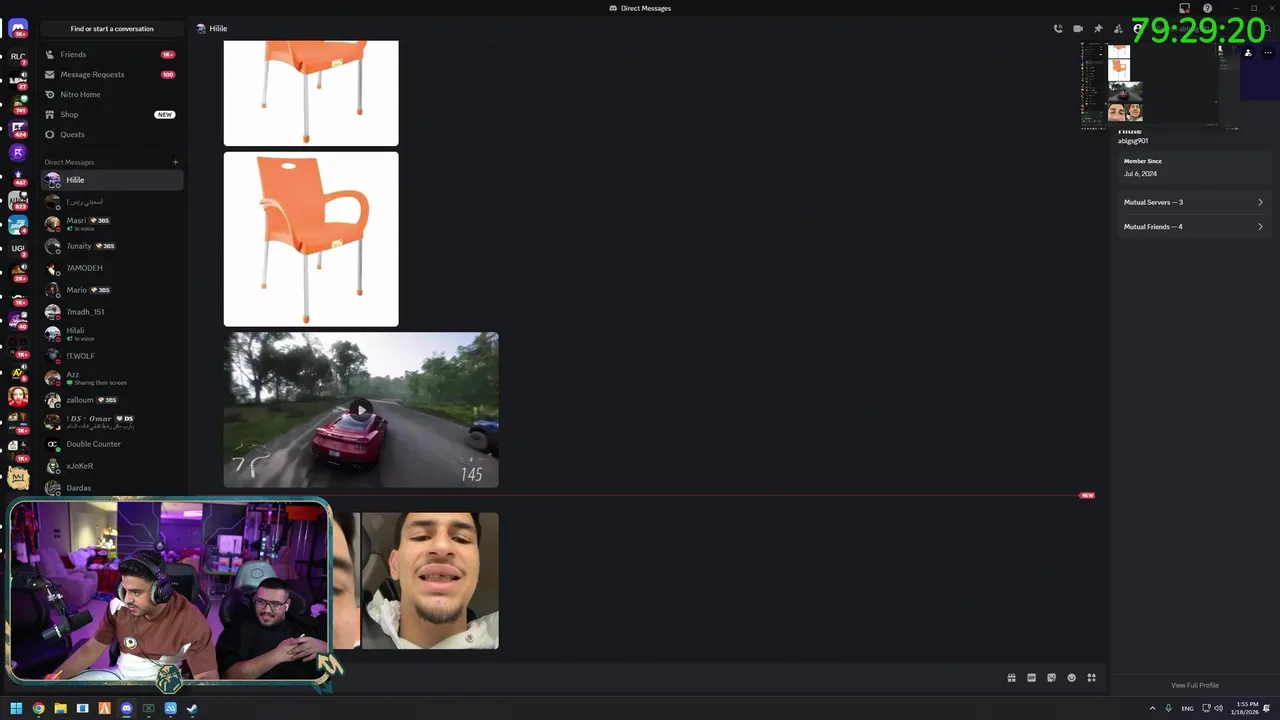Viewport: 1280px width, 720px height.
Task: Open DM with 7AMODEH
Action: click(x=112, y=268)
